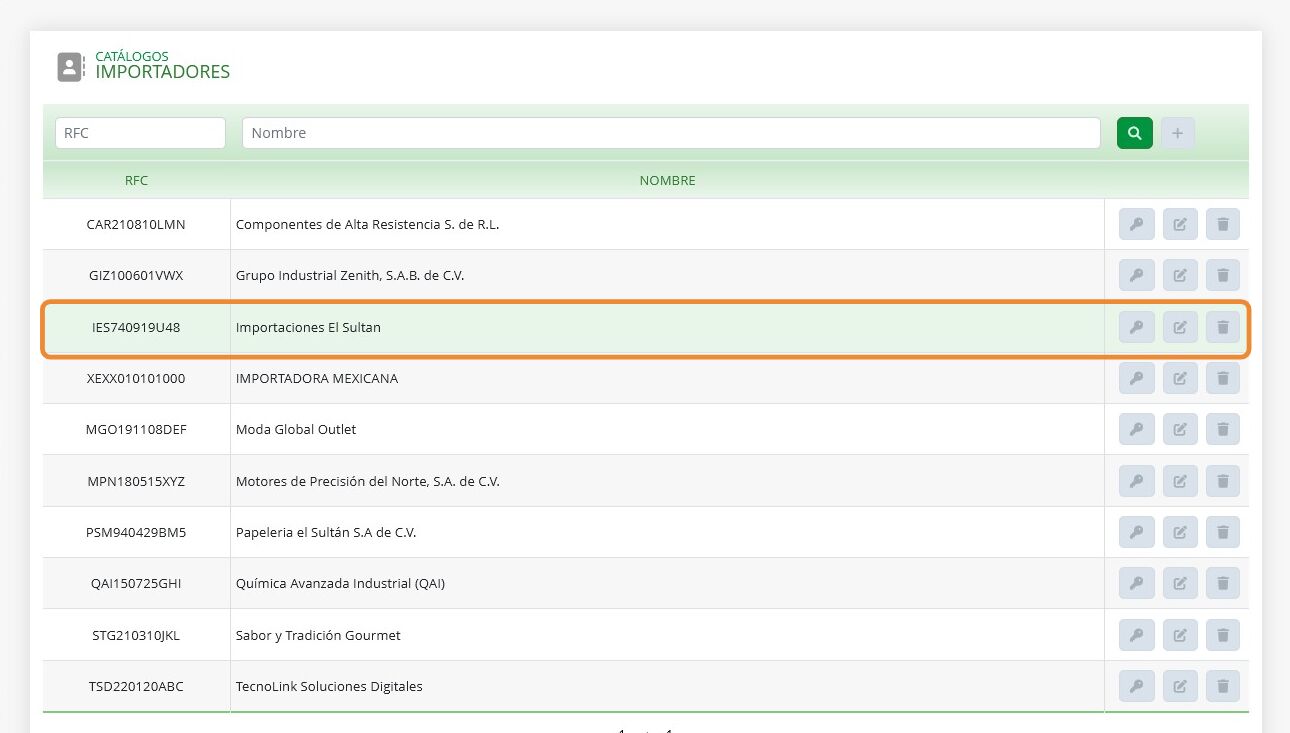Delete Grupo Industrial Zenith importer
Image resolution: width=1290 pixels, height=733 pixels.
pos(1223,275)
